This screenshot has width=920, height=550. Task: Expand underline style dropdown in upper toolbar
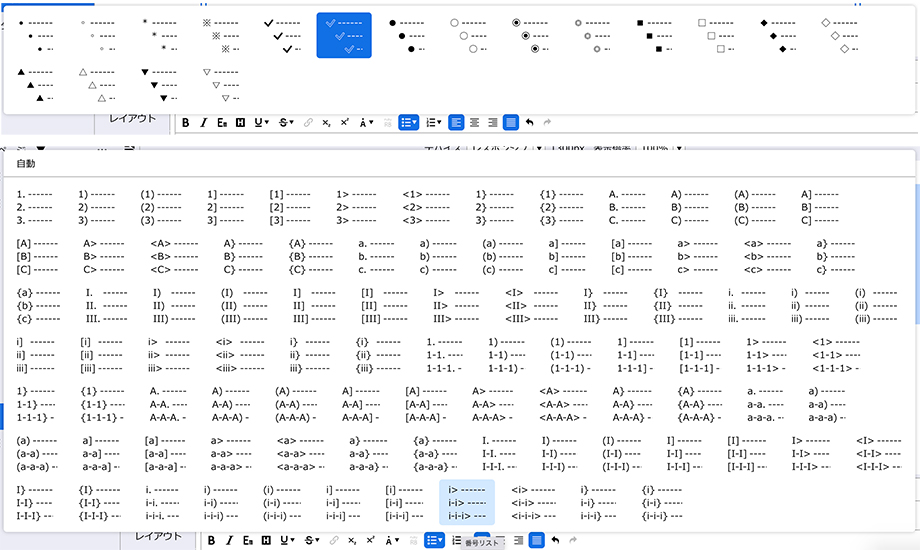(262, 122)
